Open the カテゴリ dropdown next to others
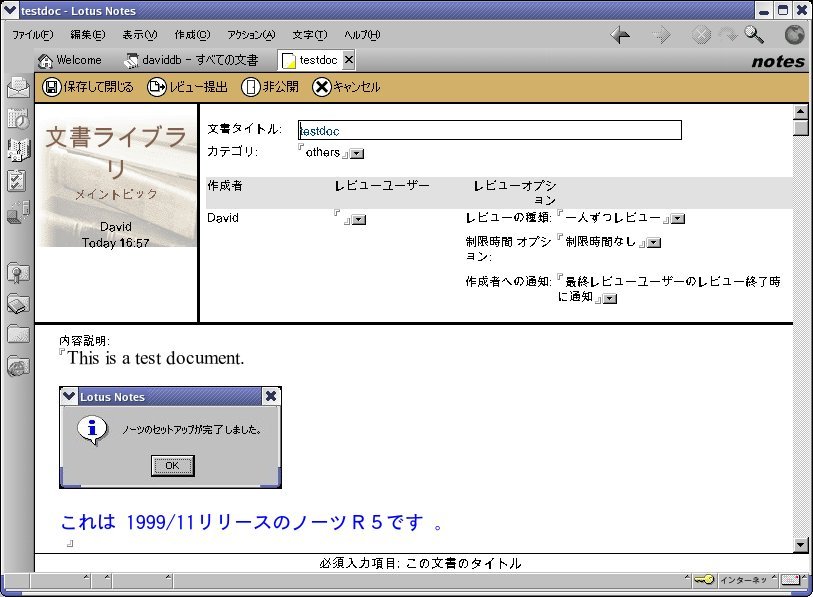The width and height of the screenshot is (813, 597). point(357,154)
